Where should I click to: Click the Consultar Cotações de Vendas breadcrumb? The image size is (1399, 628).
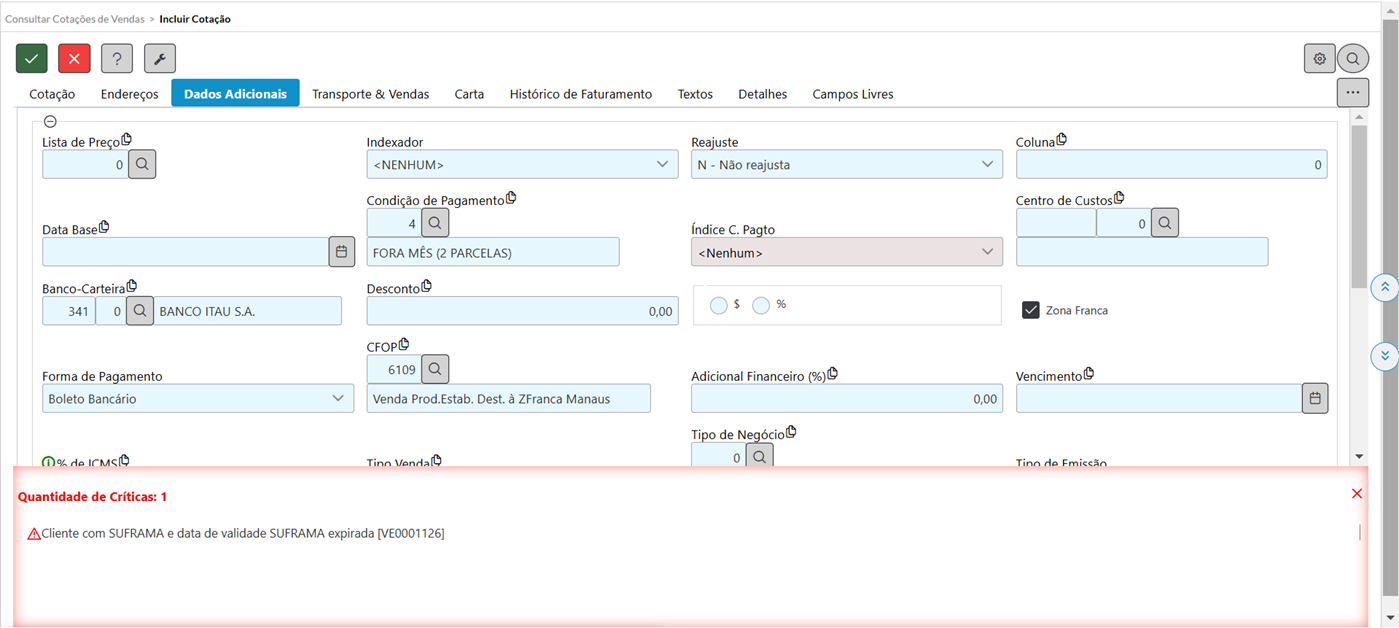pyautogui.click(x=75, y=19)
